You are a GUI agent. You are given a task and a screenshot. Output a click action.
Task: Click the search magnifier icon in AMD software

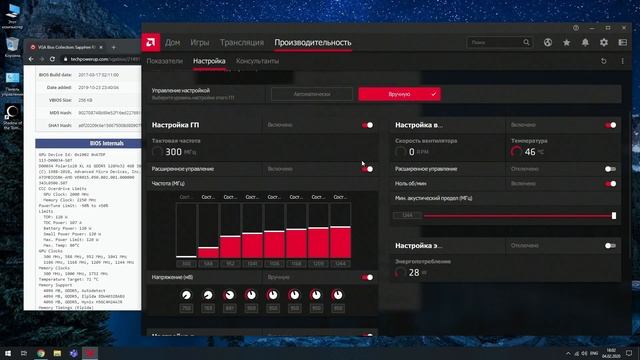click(x=526, y=42)
